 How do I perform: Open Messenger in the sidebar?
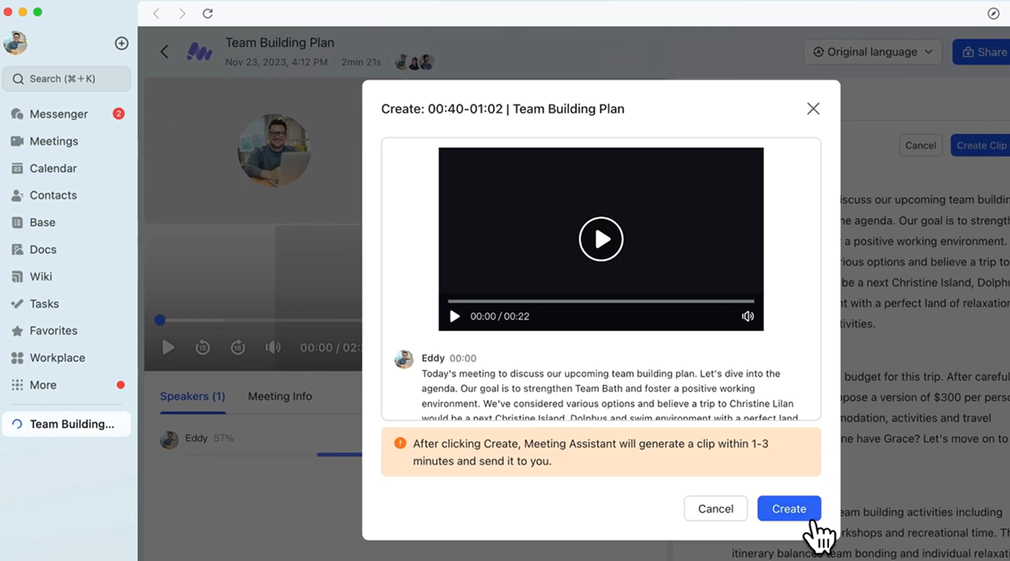point(58,114)
